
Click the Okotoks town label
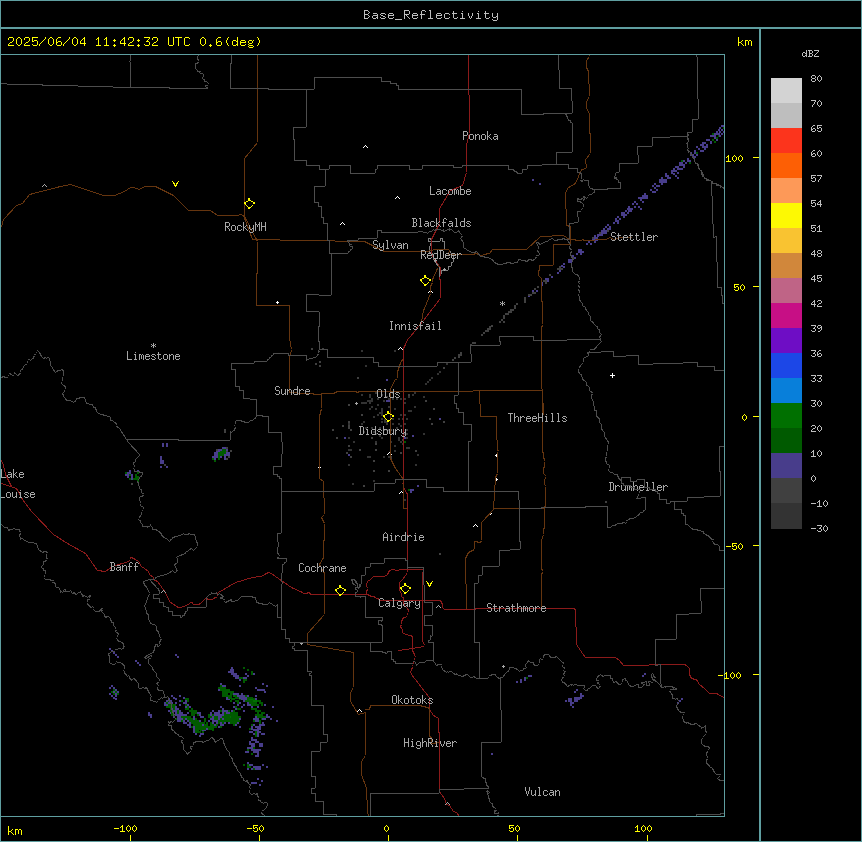pyautogui.click(x=412, y=700)
